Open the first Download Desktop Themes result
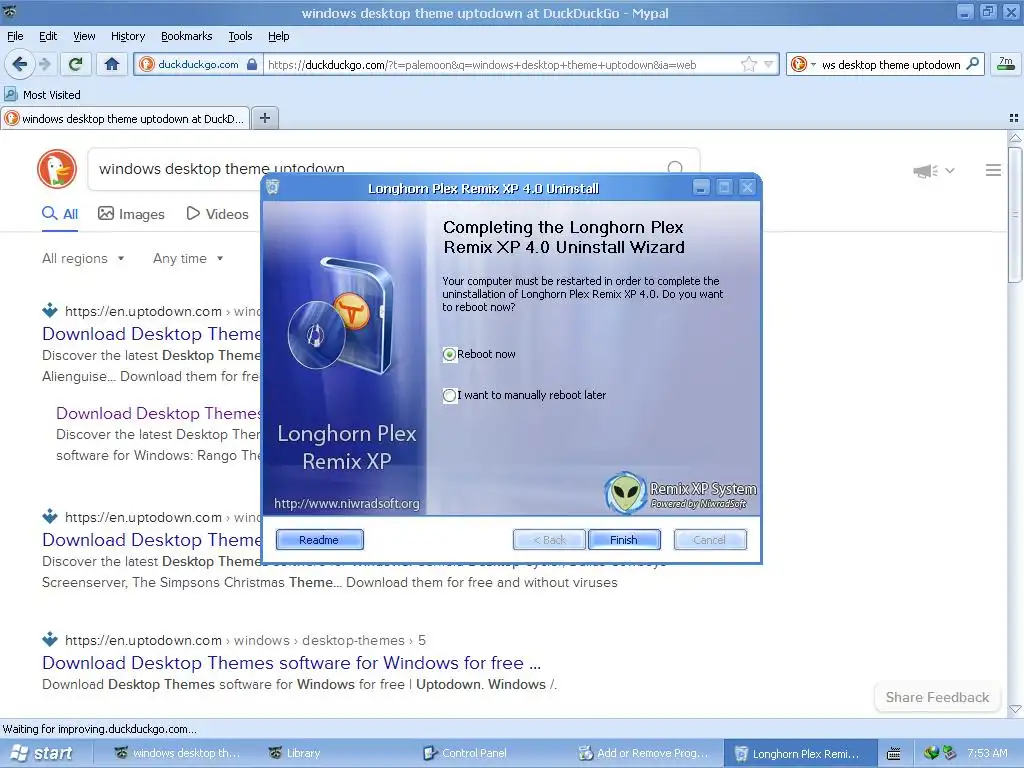Viewport: 1024px width, 768px height. [x=152, y=334]
